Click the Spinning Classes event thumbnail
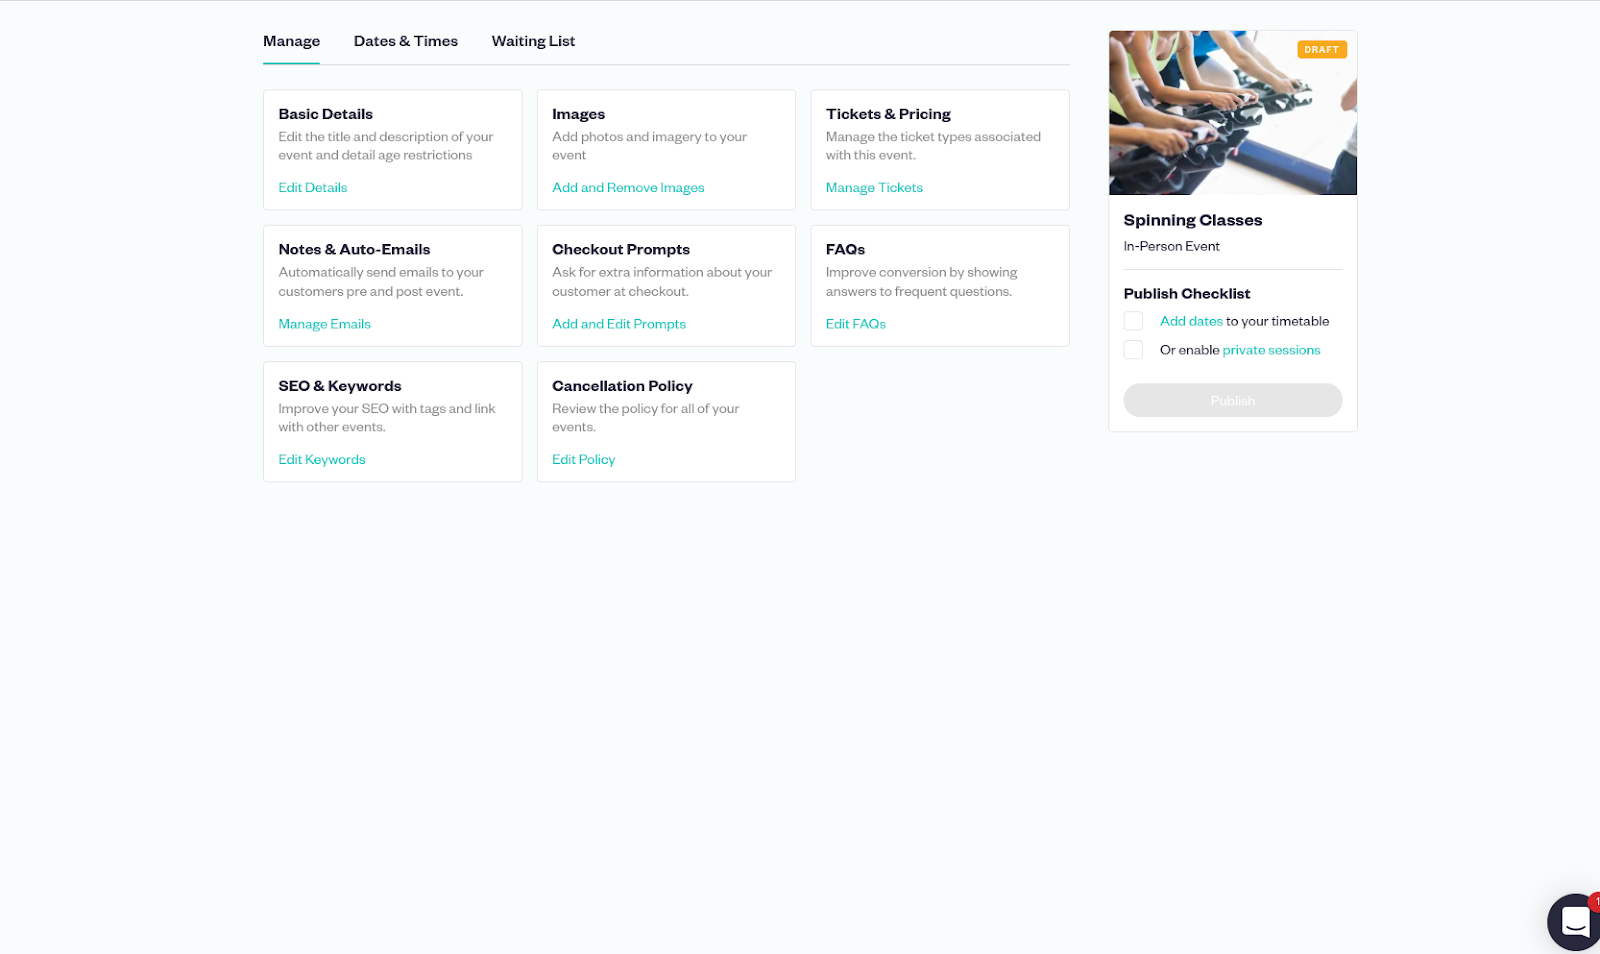 tap(1232, 113)
